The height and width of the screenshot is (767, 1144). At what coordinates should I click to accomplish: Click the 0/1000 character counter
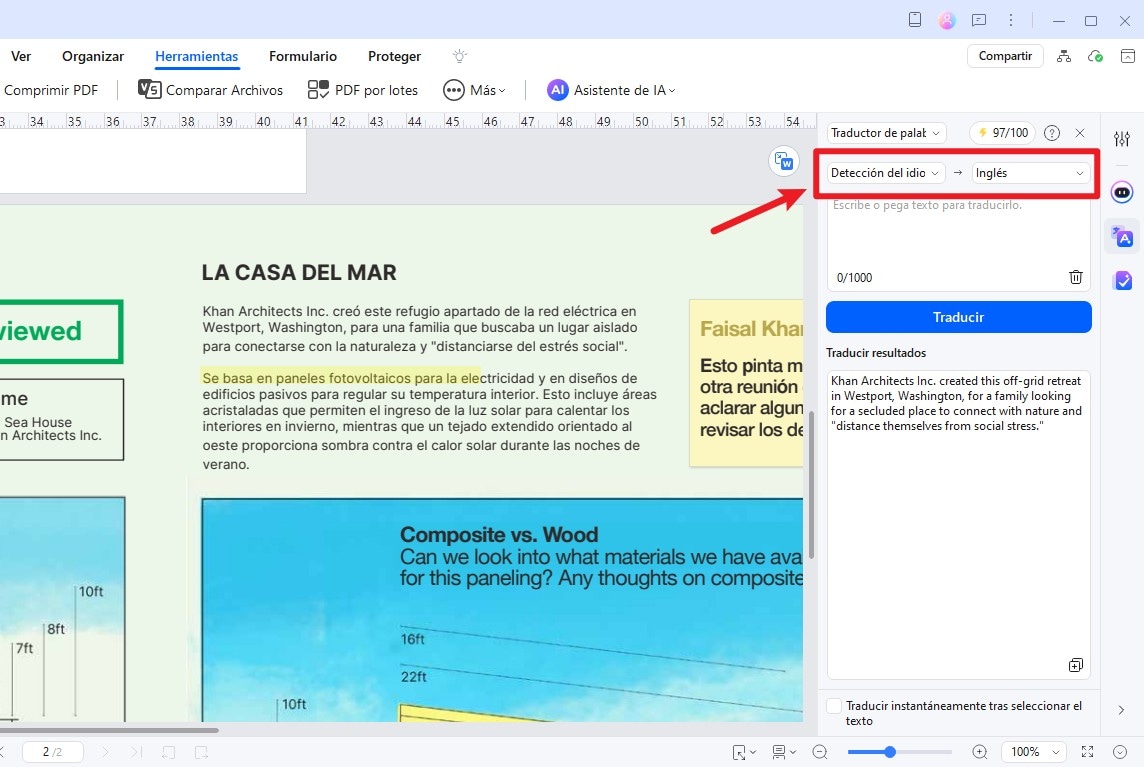(x=854, y=277)
